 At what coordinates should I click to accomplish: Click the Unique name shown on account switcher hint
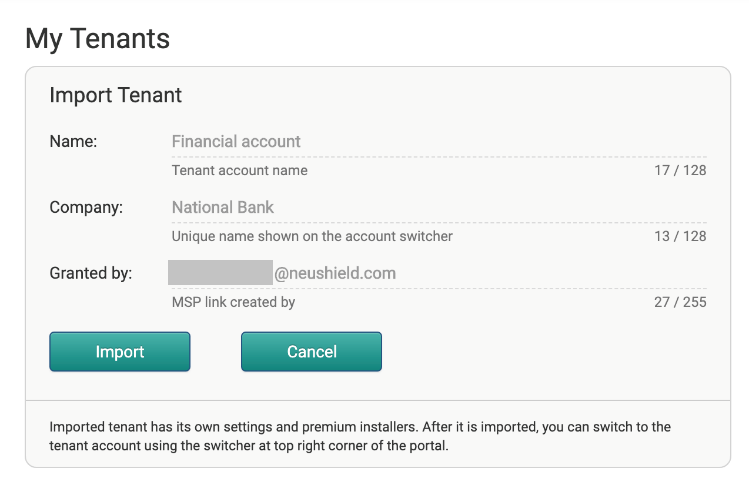pyautogui.click(x=312, y=236)
